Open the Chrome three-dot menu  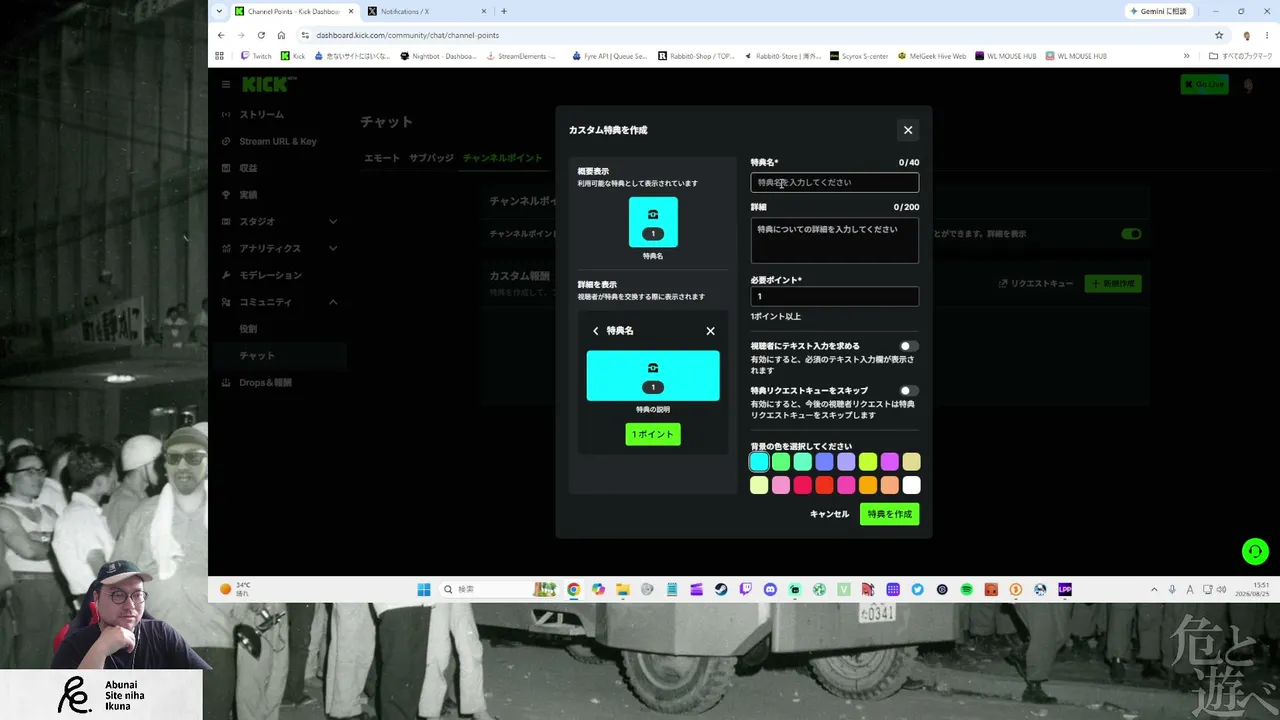click(1267, 35)
